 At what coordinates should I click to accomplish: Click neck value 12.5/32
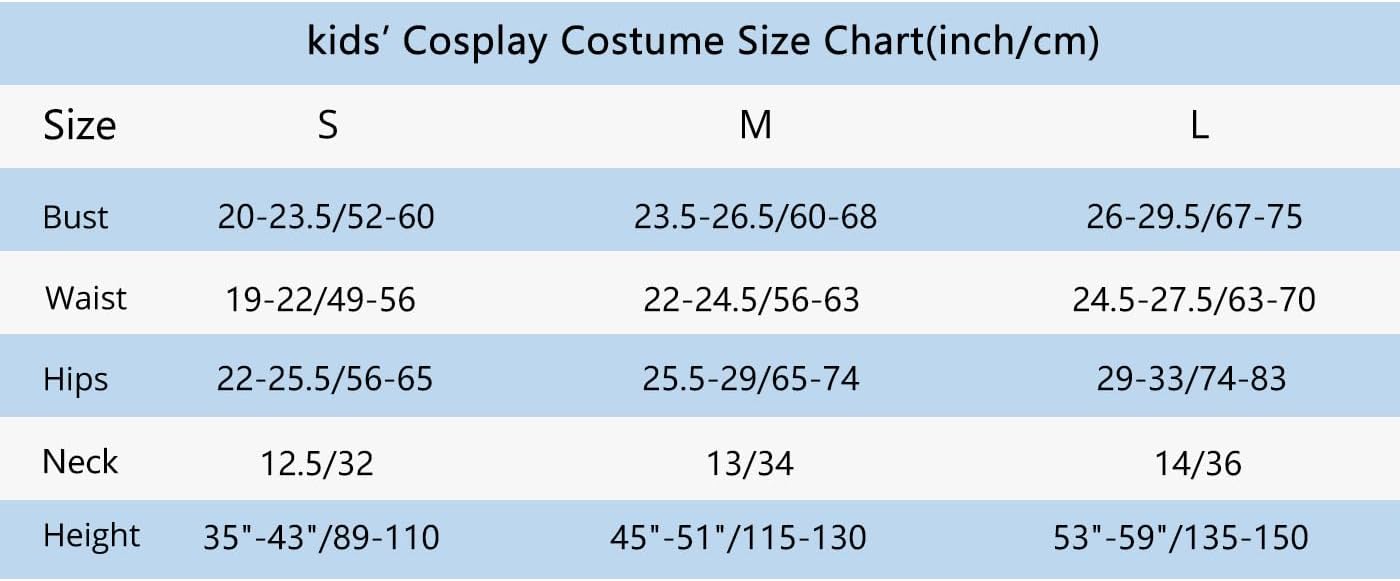(317, 463)
